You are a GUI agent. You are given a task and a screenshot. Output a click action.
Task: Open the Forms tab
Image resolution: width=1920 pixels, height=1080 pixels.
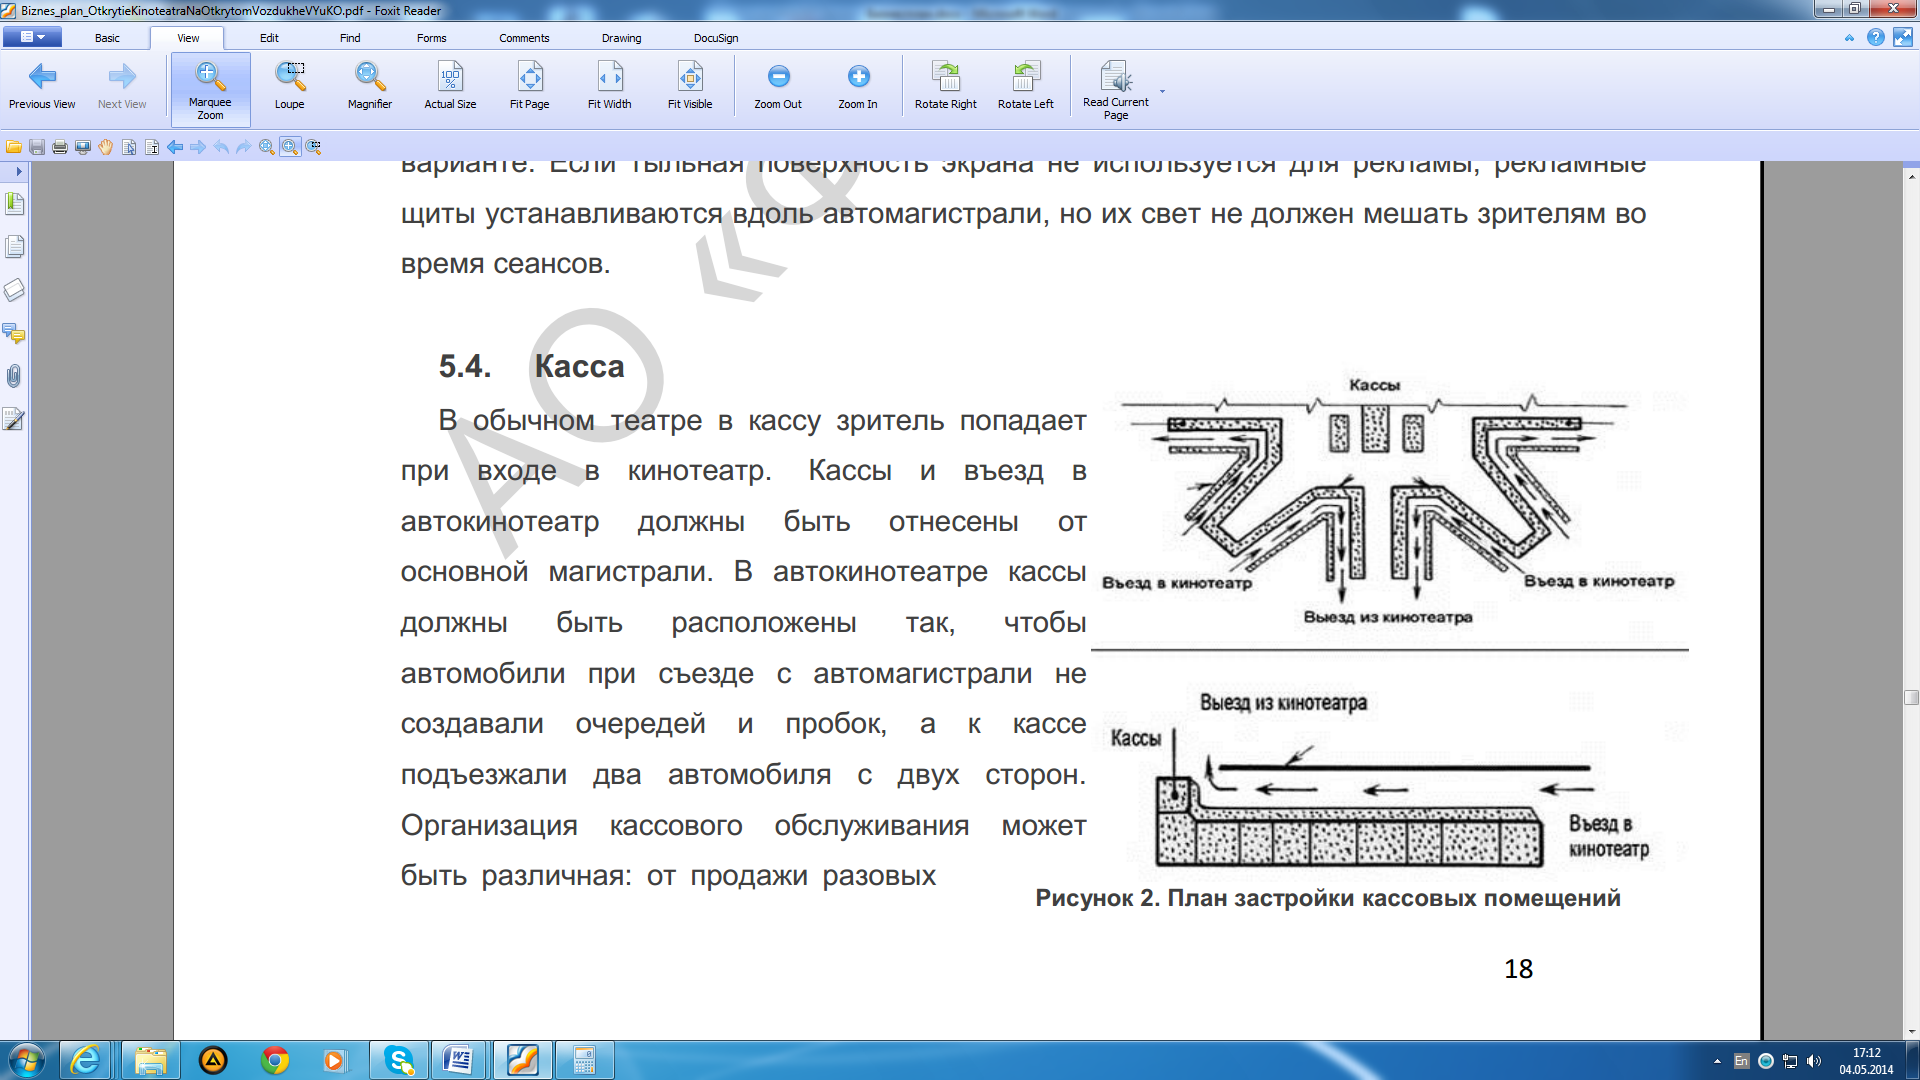click(432, 38)
